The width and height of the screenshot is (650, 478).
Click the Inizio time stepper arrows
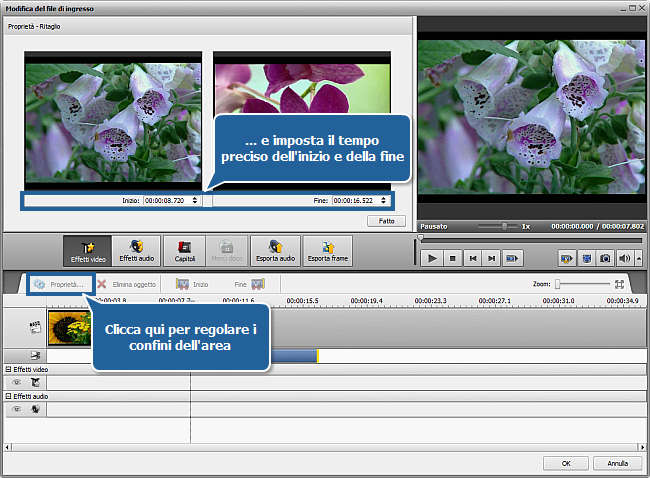195,201
